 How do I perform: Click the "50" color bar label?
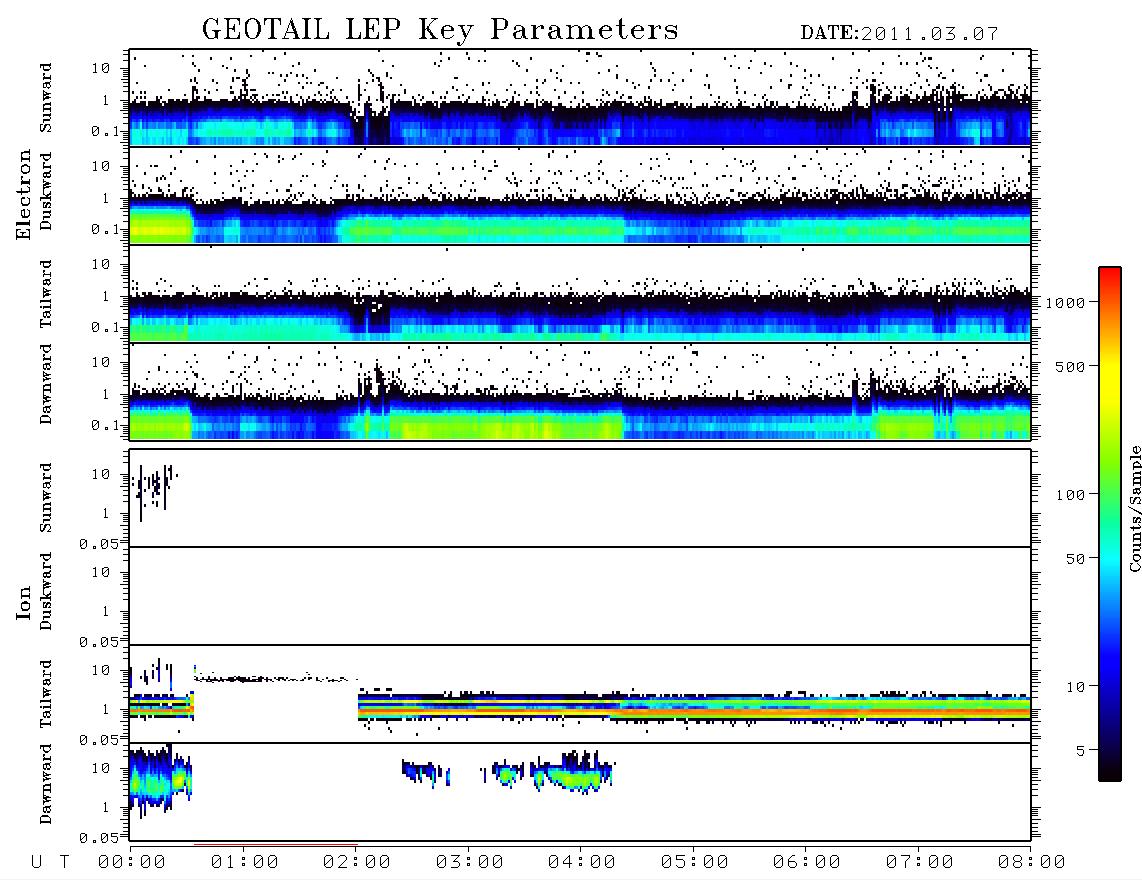[1075, 559]
